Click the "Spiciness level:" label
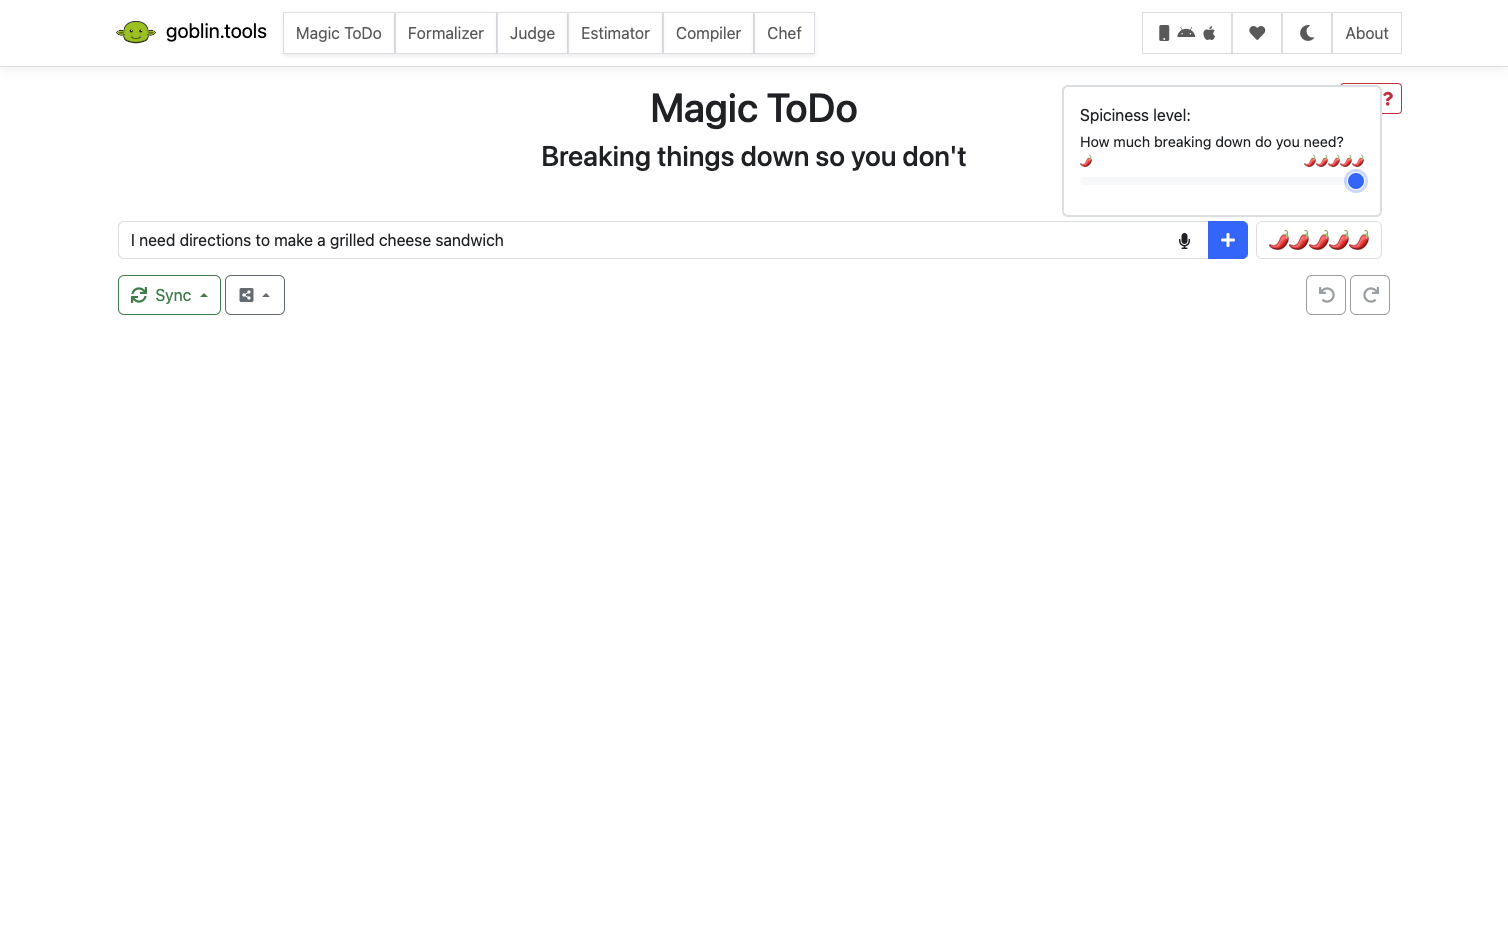Screen dimensions: 1508x938 [x=1135, y=115]
